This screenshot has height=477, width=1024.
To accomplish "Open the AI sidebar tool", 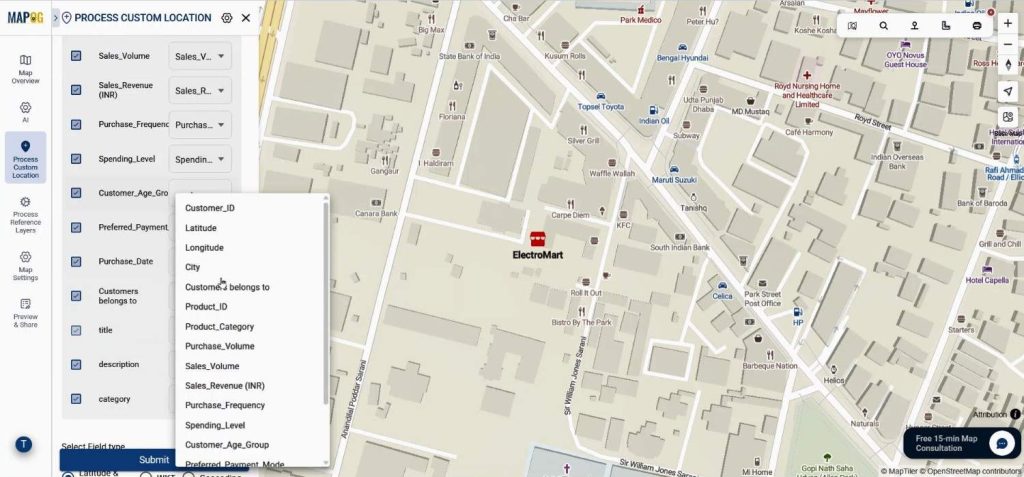I will pyautogui.click(x=25, y=112).
